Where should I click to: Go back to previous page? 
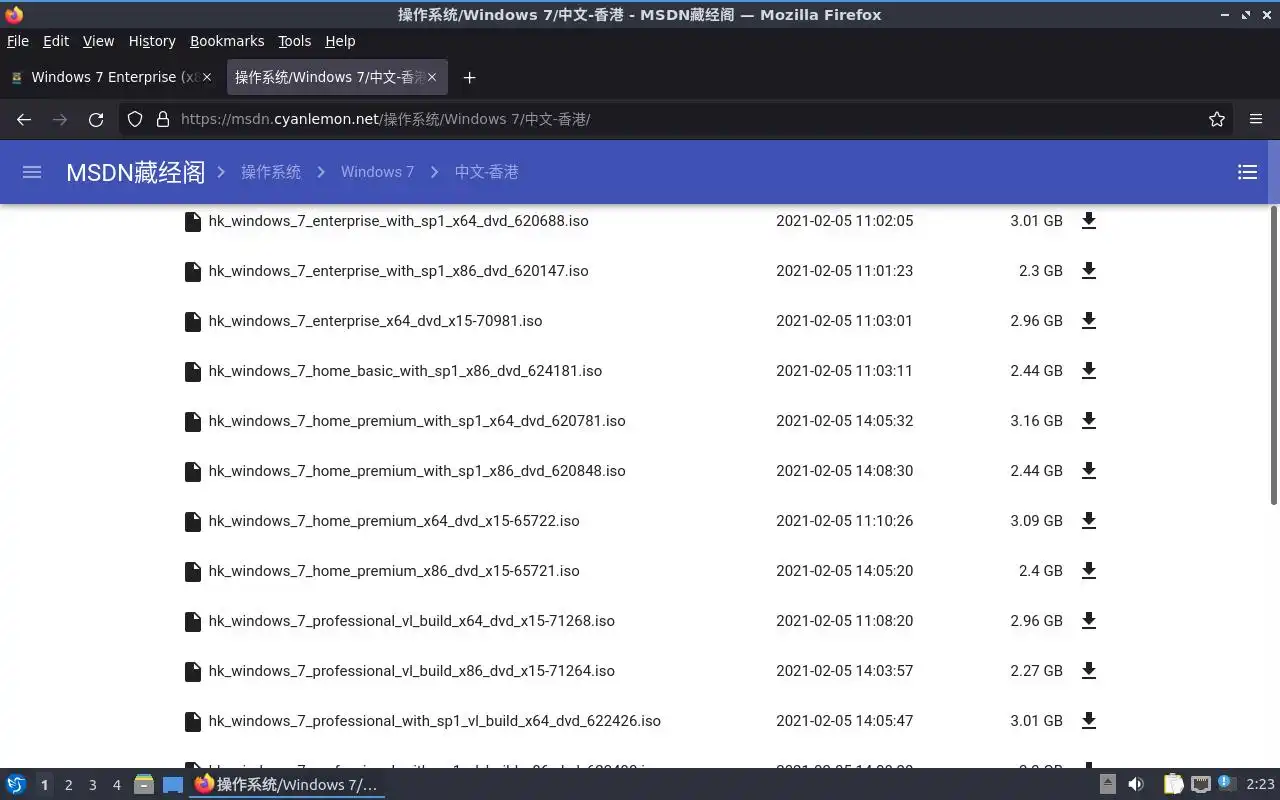(x=24, y=119)
